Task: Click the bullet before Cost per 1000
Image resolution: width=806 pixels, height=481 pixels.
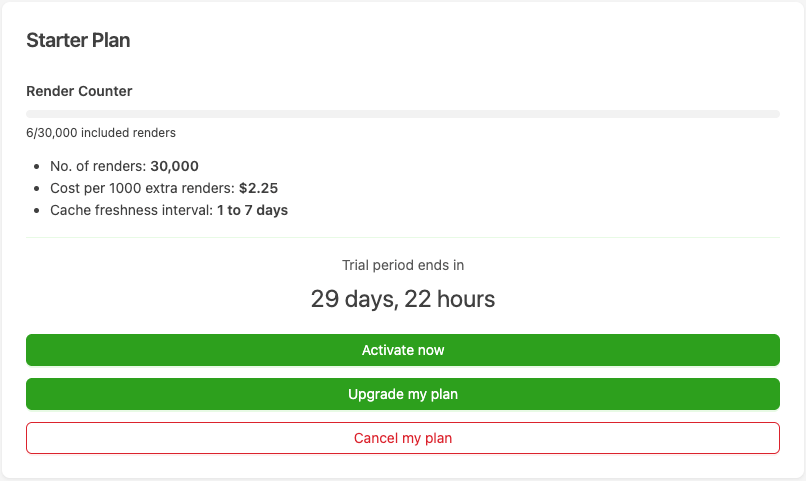Action: (36, 189)
